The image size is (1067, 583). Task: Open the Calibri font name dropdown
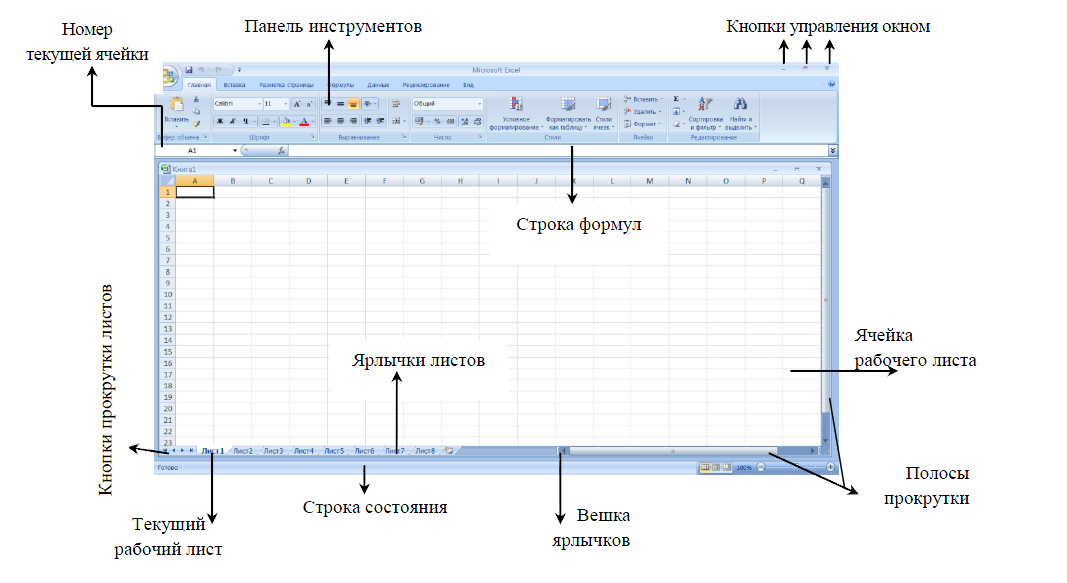(259, 104)
